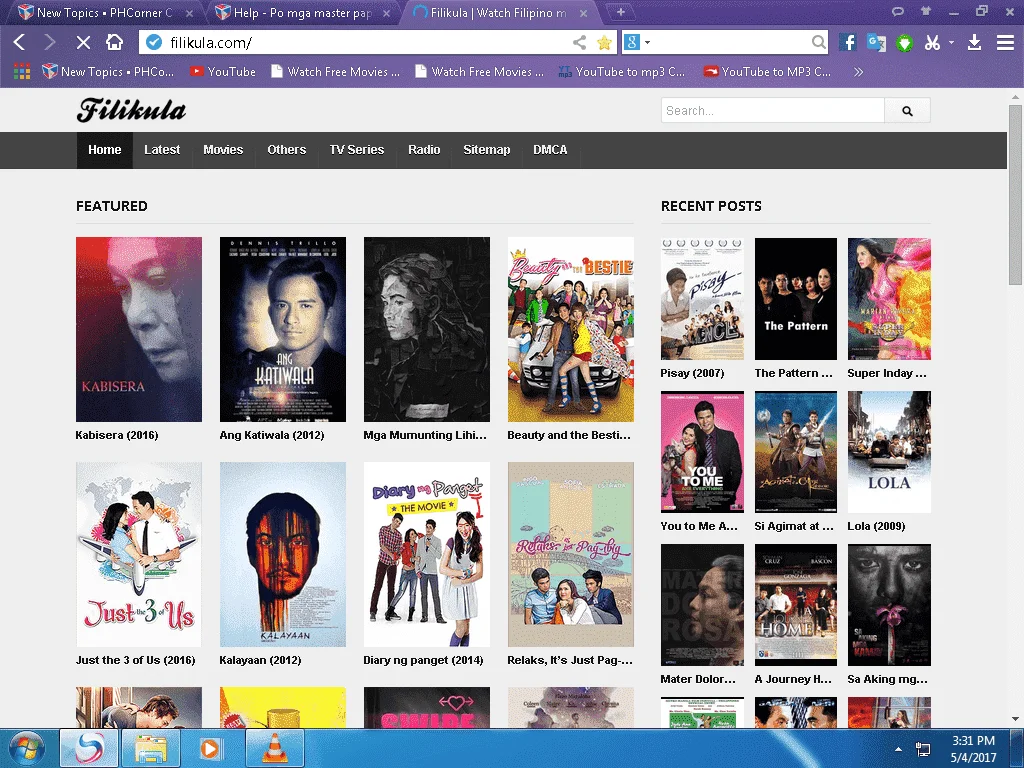Open the Ang Katiwala (2012) title link

coord(272,436)
